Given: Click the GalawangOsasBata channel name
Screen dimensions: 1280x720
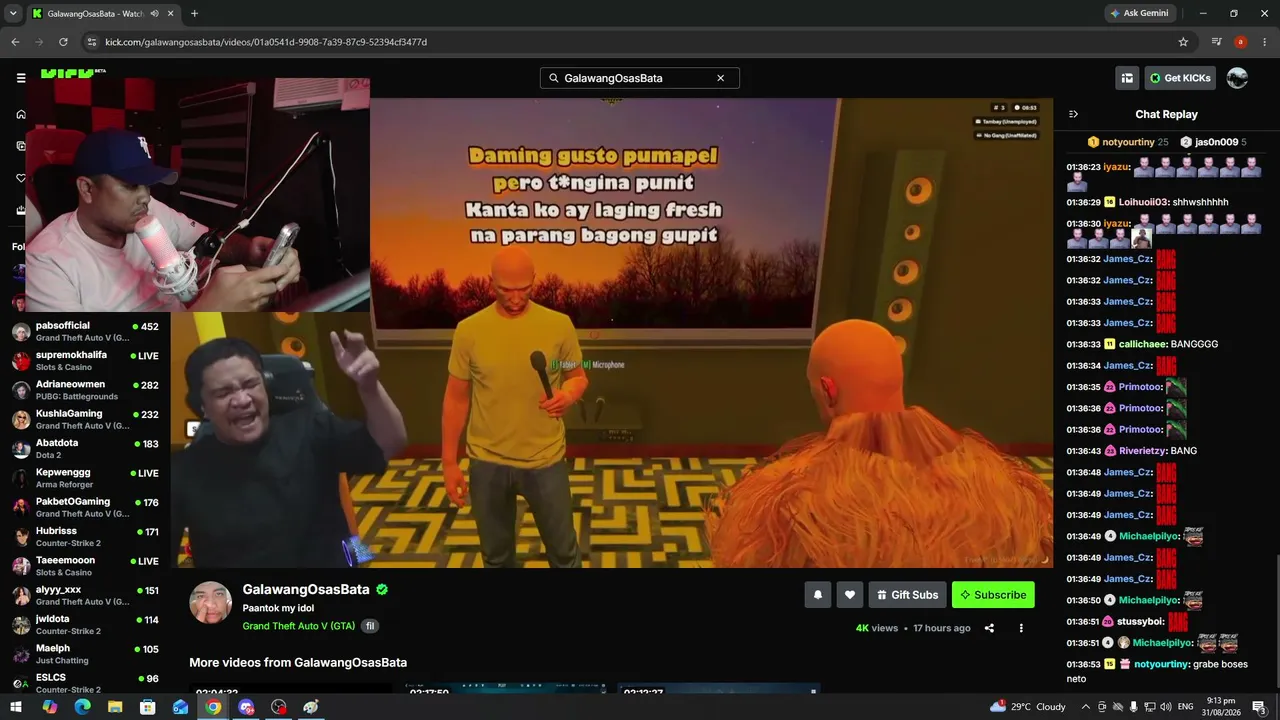Looking at the screenshot, I should coord(306,590).
